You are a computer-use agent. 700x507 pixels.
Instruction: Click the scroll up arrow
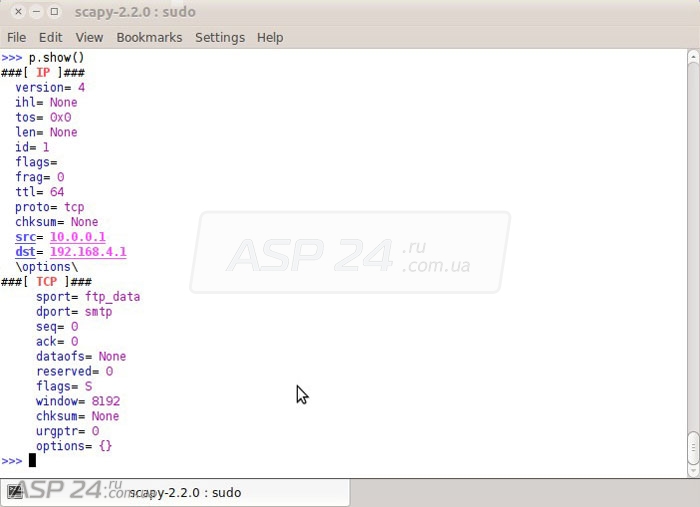pos(693,57)
